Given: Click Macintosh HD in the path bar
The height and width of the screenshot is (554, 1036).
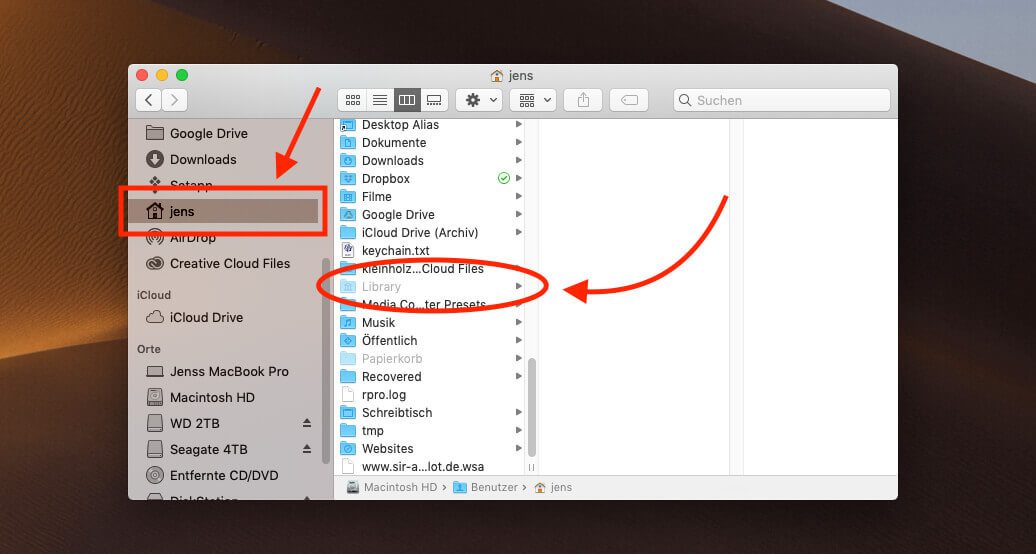Looking at the screenshot, I should pyautogui.click(x=392, y=487).
